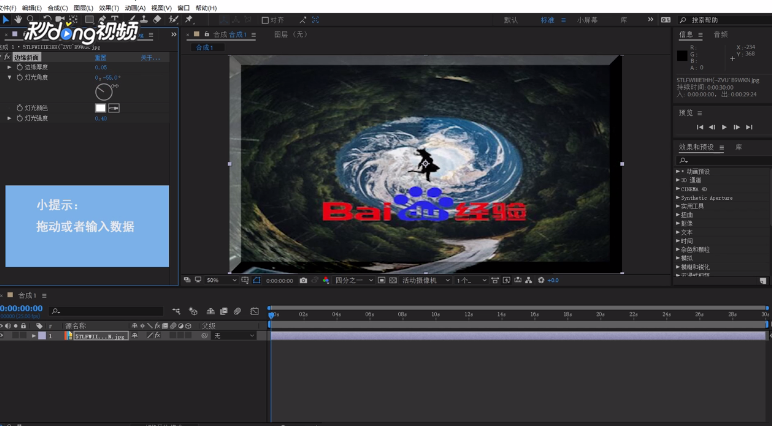Open the 编辑(E) menu
772x426 pixels.
click(32, 8)
